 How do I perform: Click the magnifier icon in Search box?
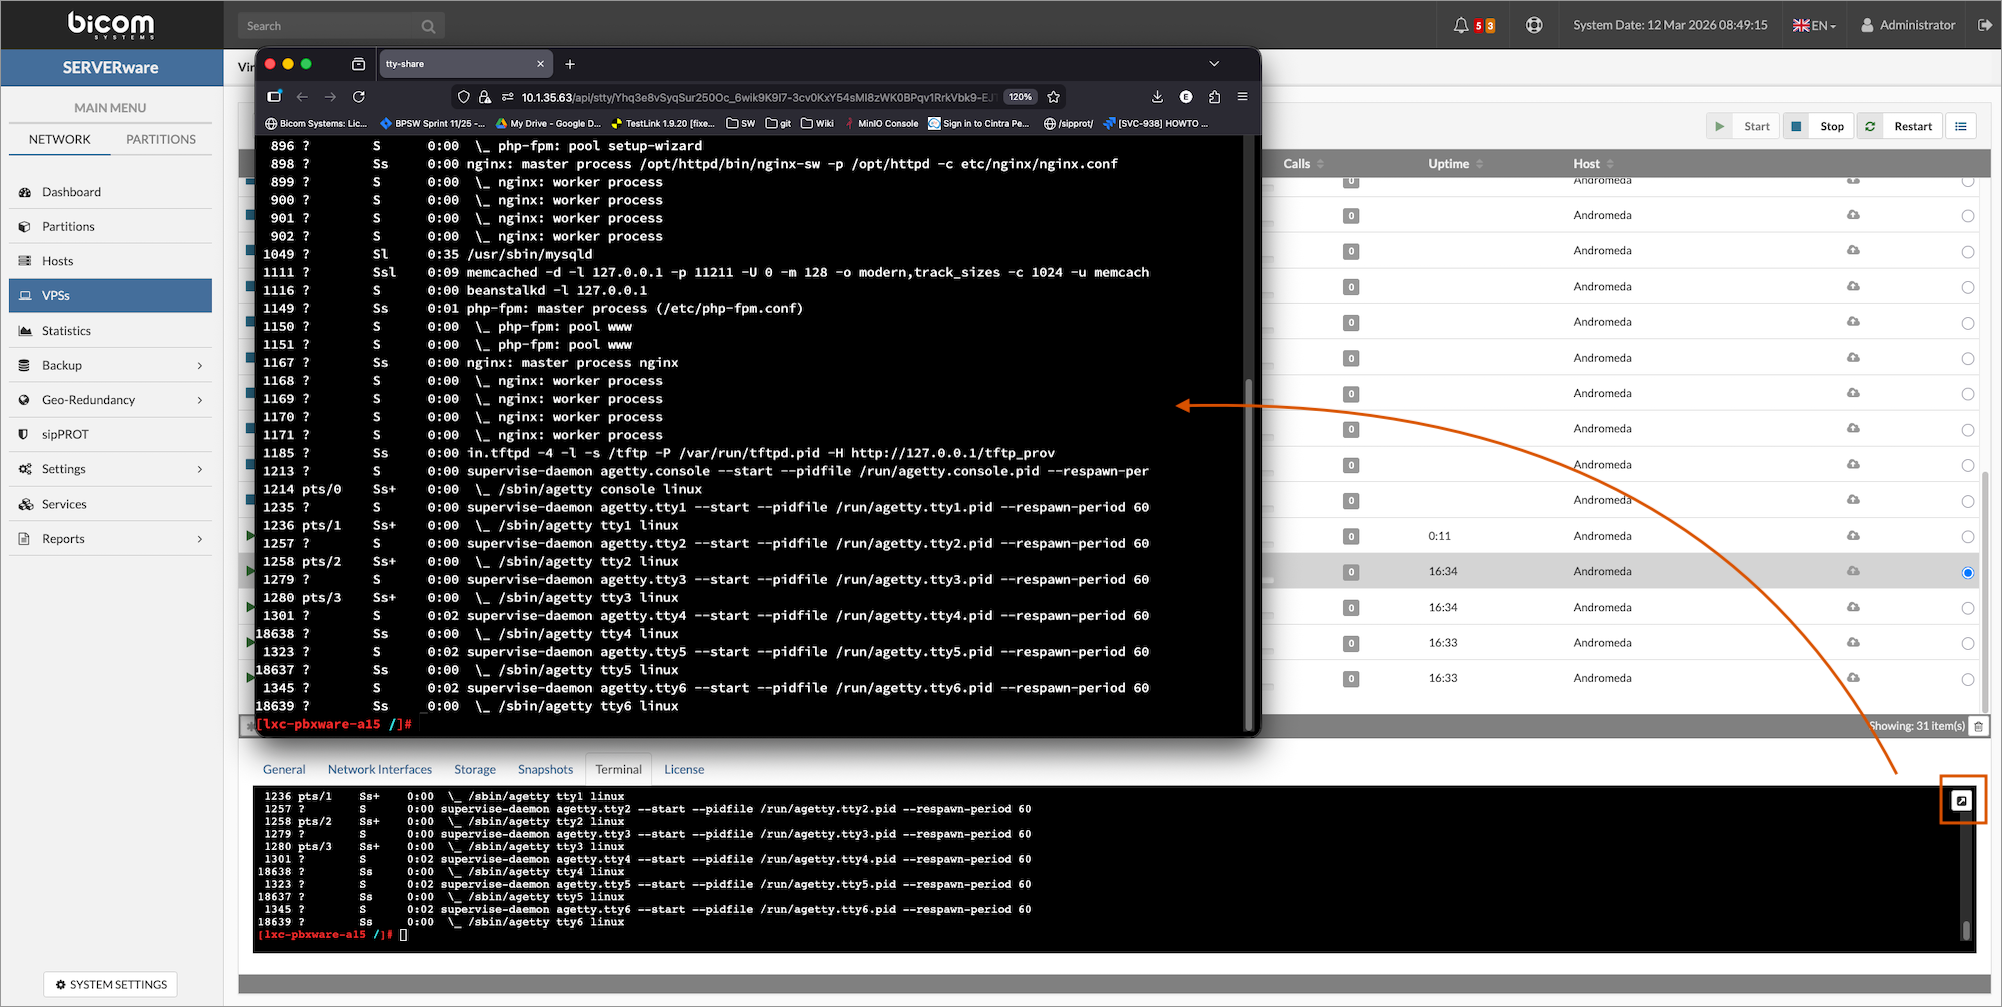pyautogui.click(x=428, y=26)
